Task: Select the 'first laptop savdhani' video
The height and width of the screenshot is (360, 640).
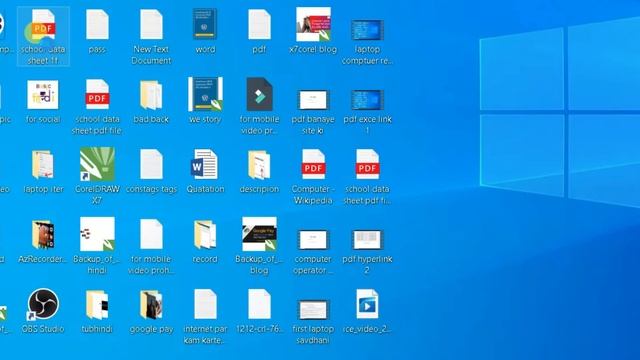Action: pyautogui.click(x=313, y=310)
